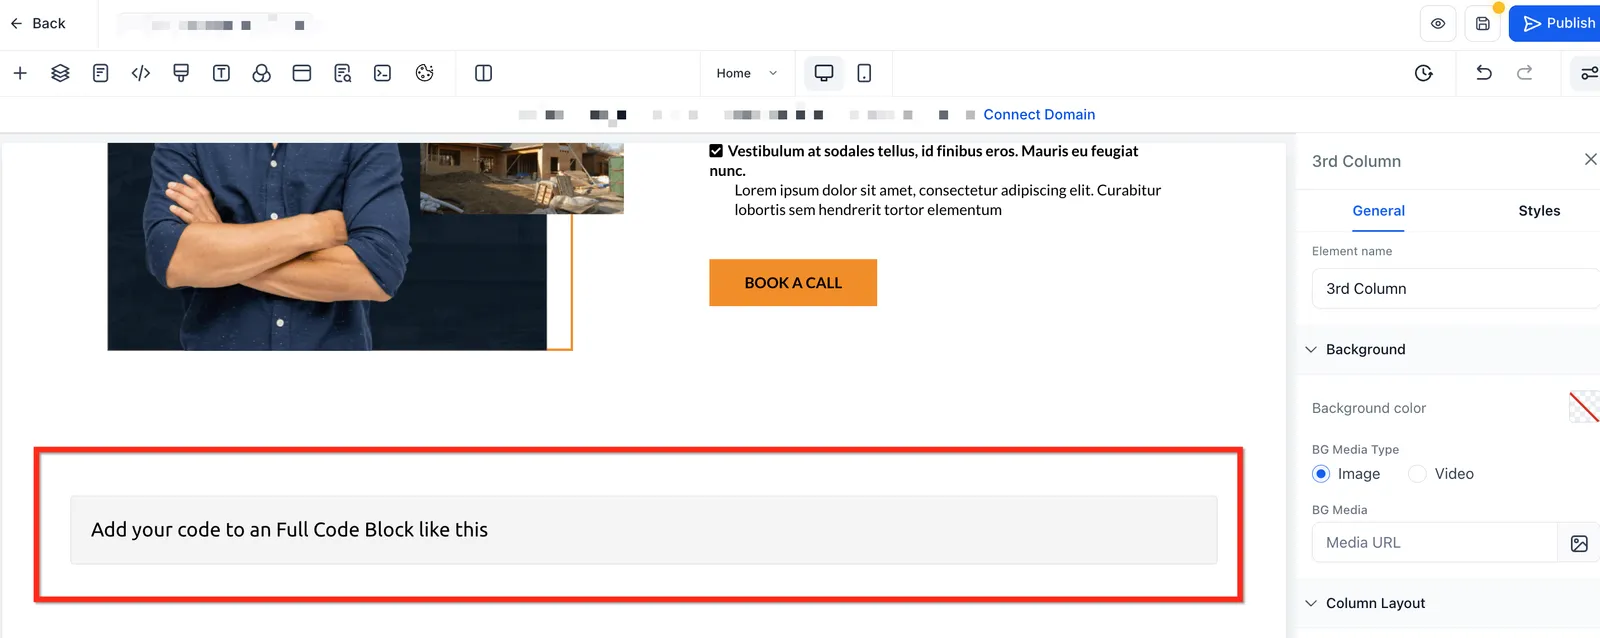Toggle the preview eye icon
Screen dimensions: 1600x638
1438,24
